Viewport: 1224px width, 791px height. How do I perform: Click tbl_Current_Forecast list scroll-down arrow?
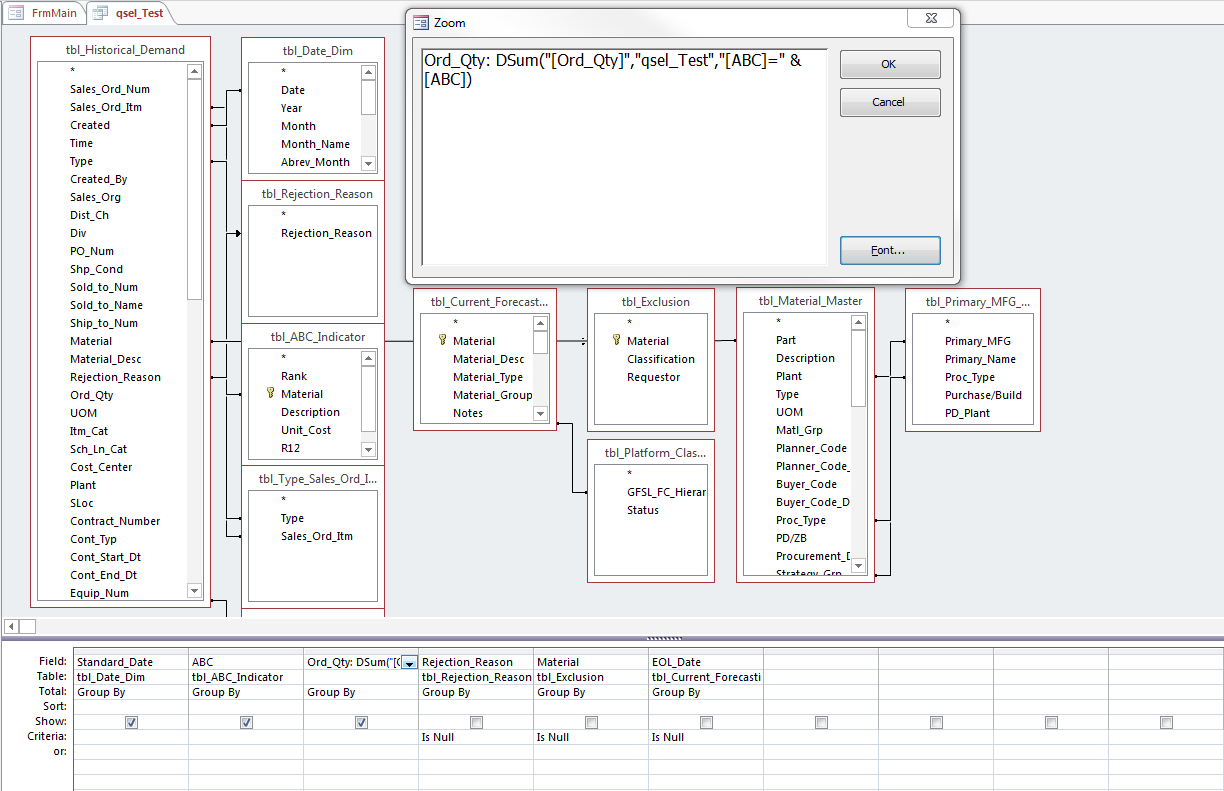540,413
